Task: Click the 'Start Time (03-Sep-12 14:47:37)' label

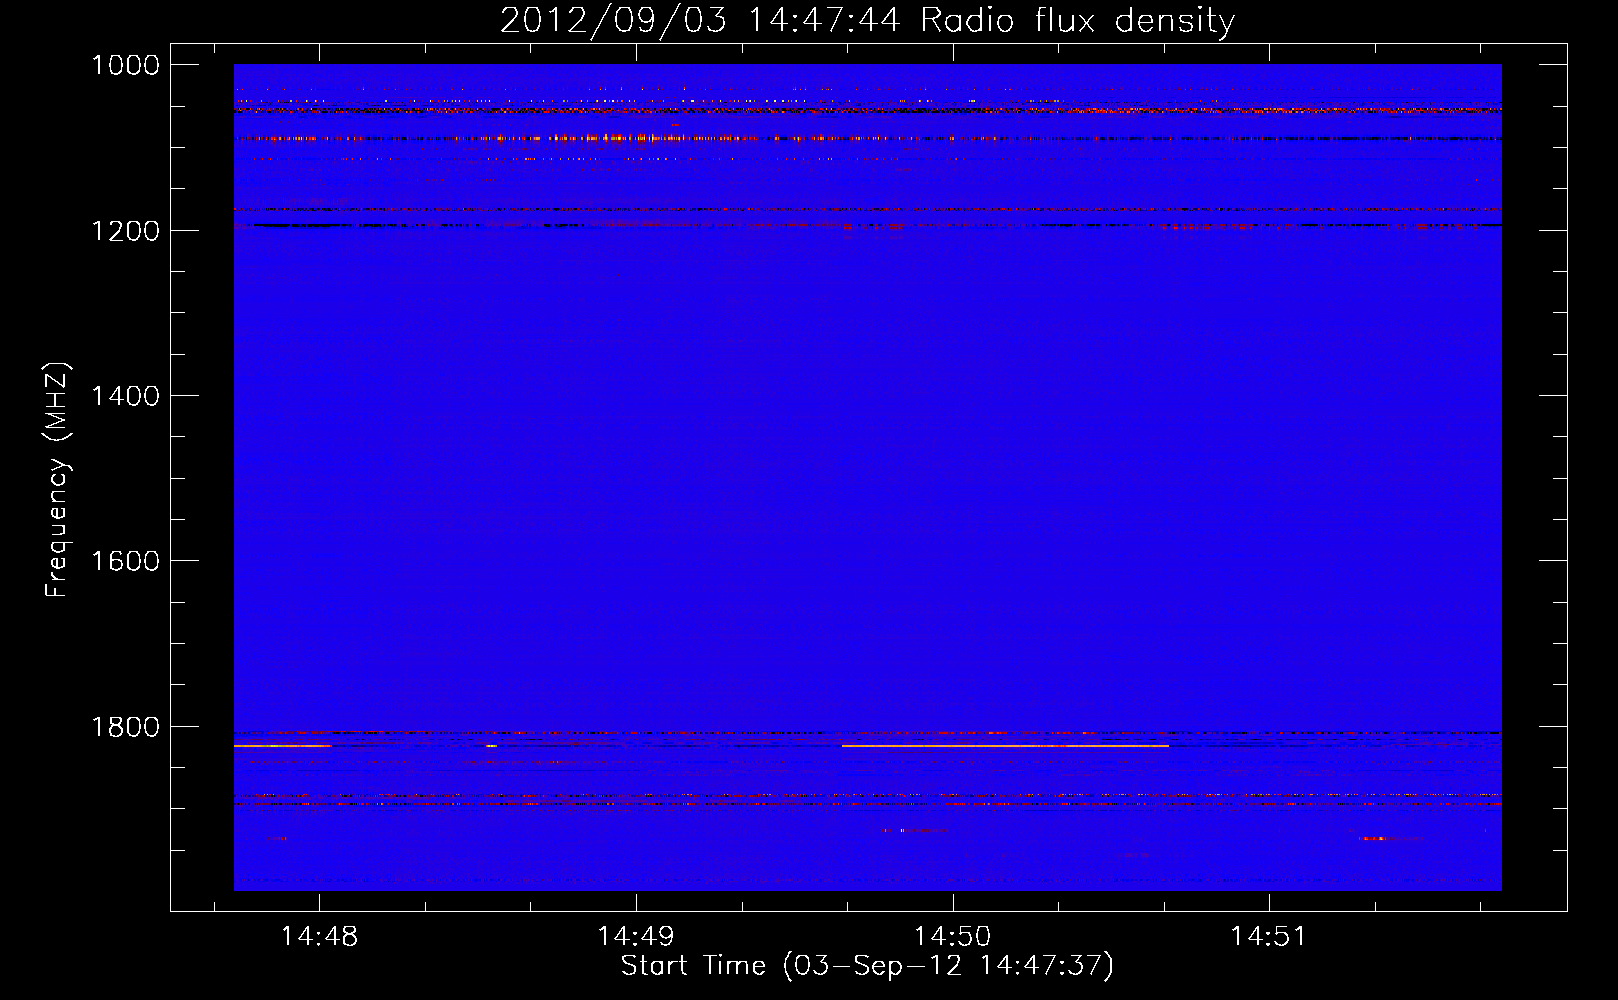Action: coord(867,966)
